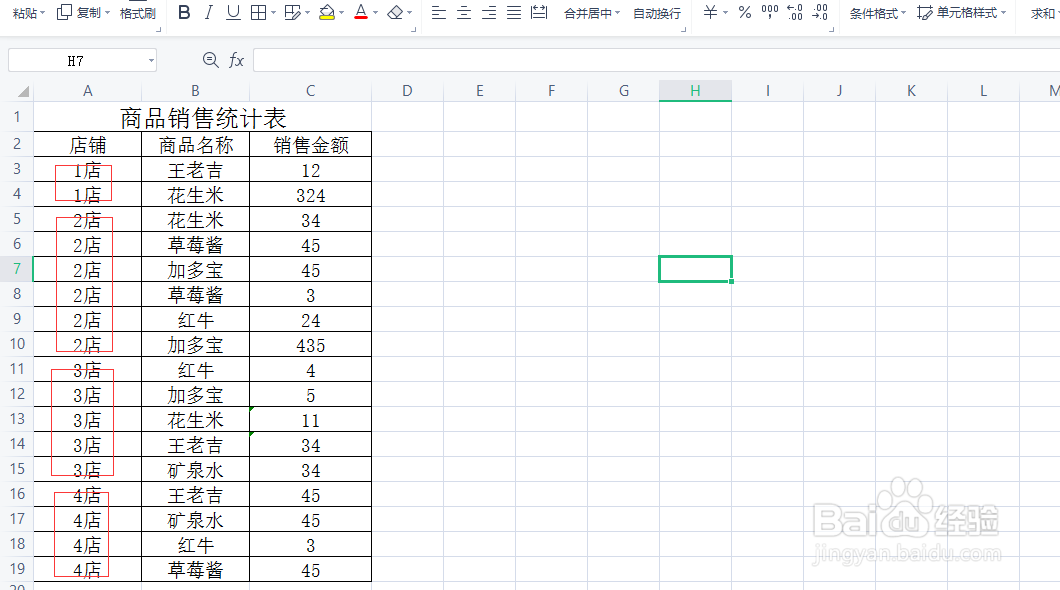Open the alignment group dialog launcher

pyautogui.click(x=683, y=30)
